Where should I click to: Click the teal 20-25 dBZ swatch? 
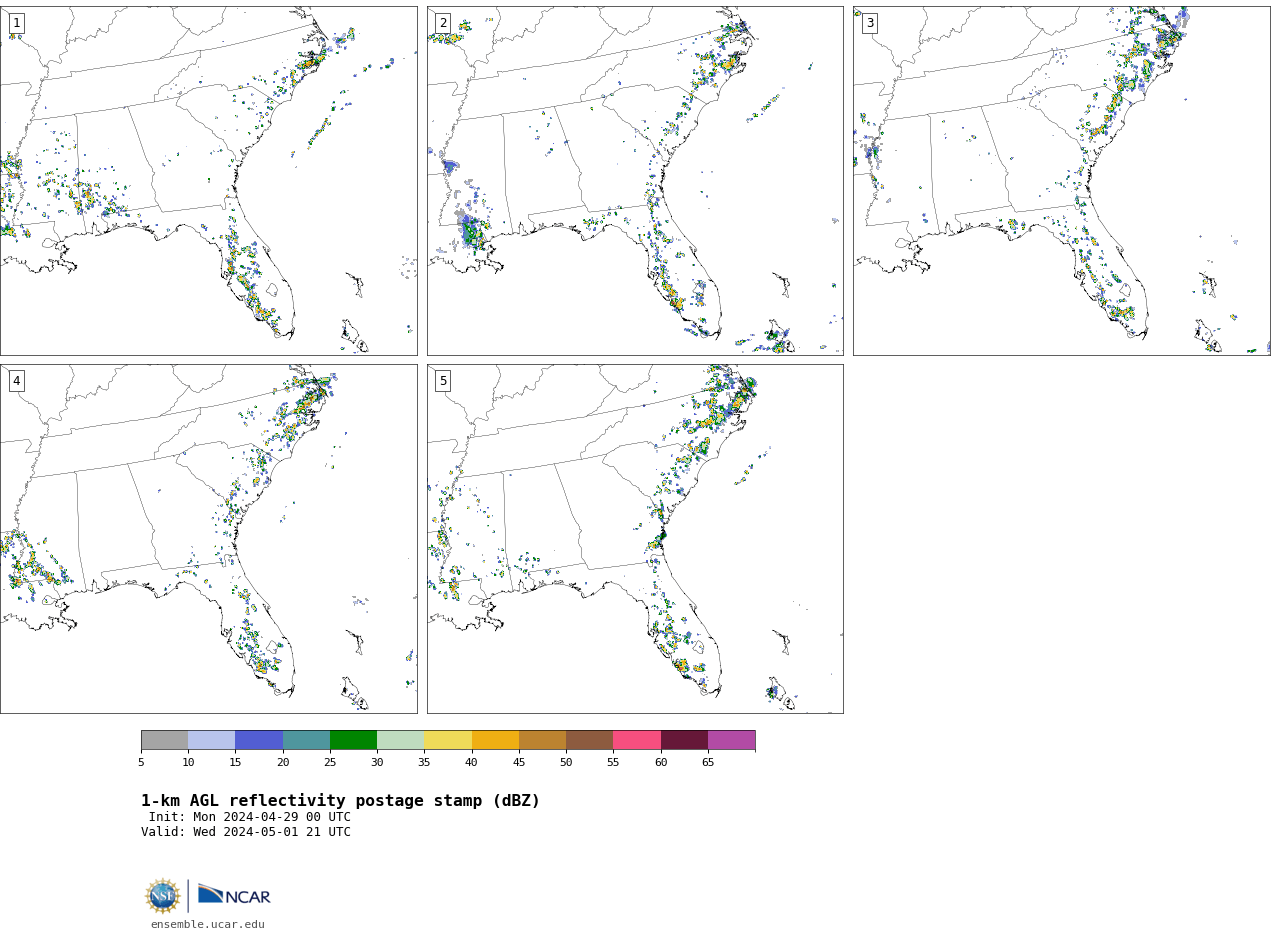click(x=306, y=740)
